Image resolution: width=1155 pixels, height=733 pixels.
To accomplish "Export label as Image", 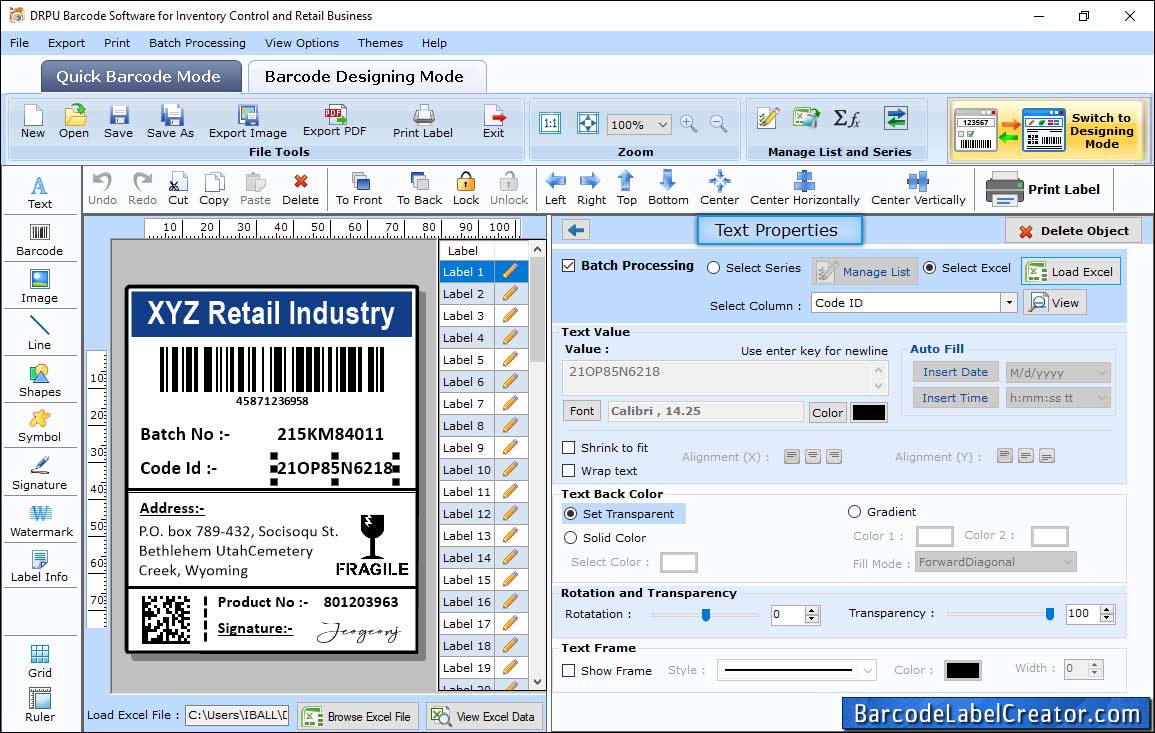I will point(248,122).
